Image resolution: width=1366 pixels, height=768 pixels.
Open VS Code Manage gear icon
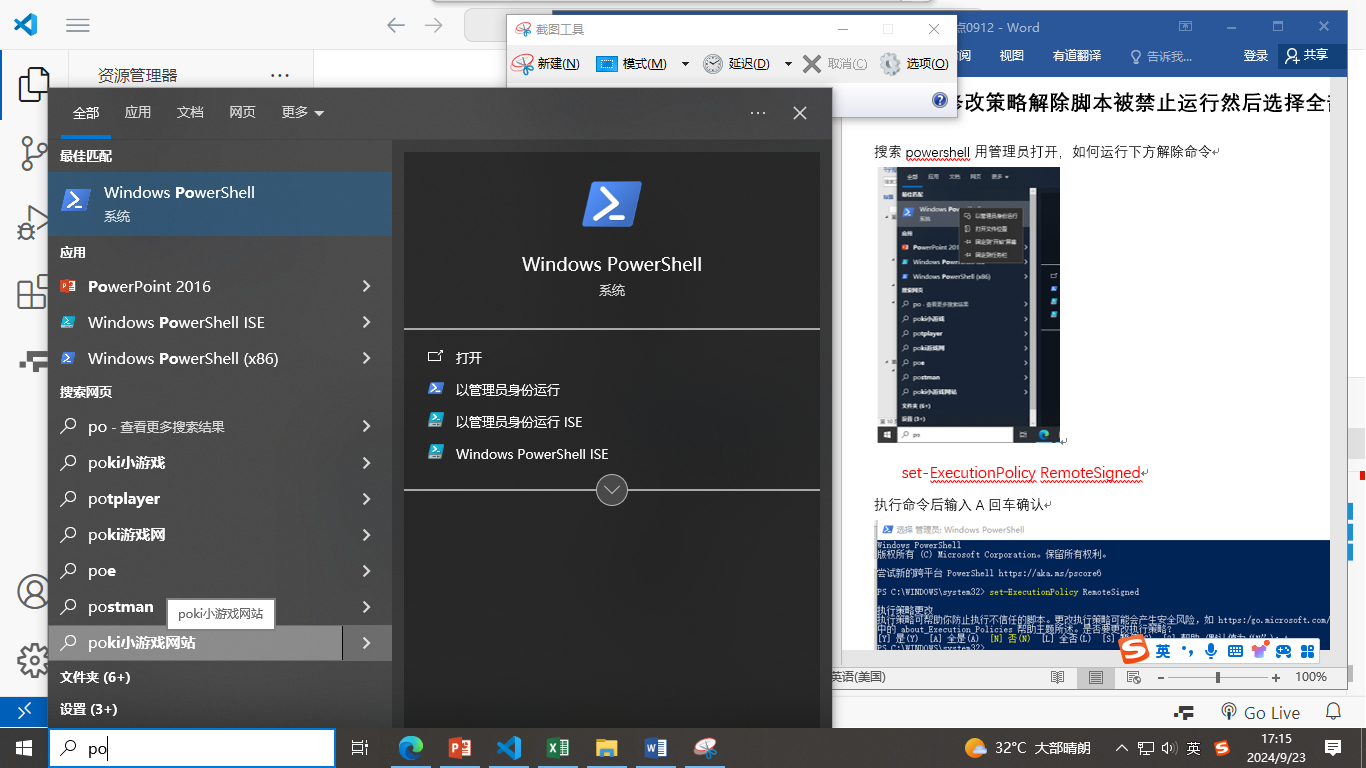pyautogui.click(x=34, y=660)
